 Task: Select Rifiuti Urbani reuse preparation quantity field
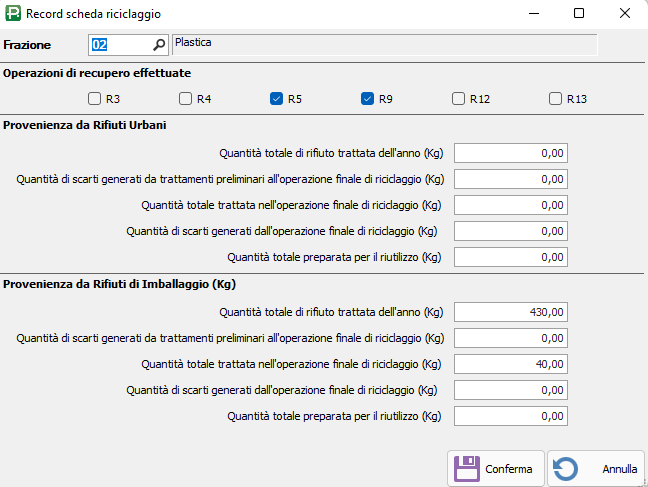click(x=513, y=257)
